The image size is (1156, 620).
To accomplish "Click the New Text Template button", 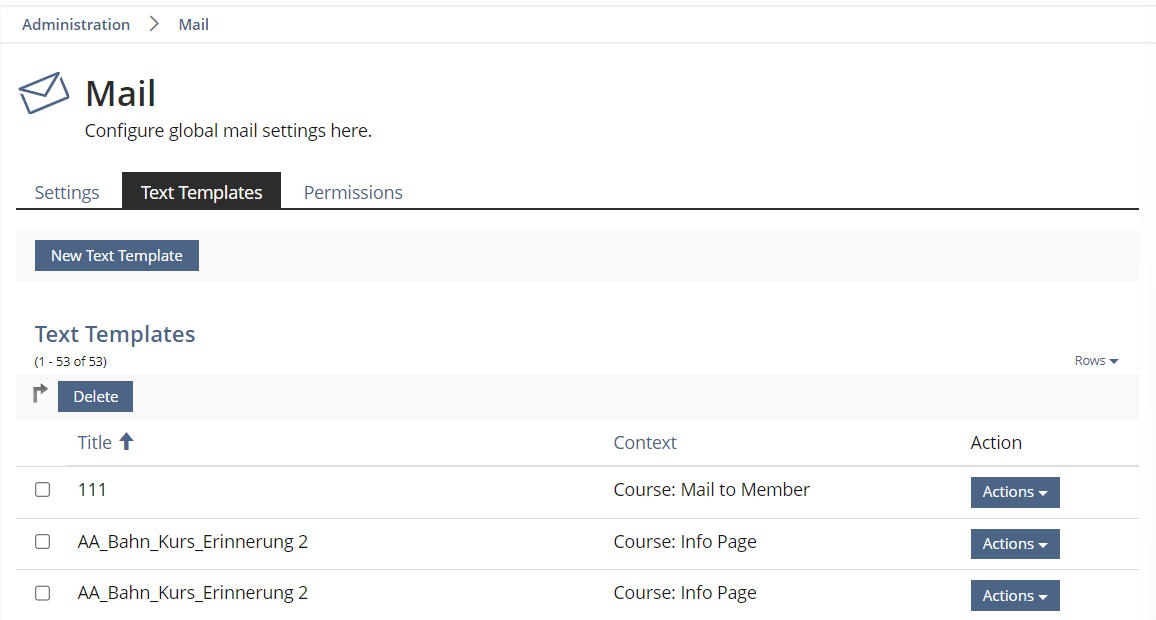I will tap(117, 256).
